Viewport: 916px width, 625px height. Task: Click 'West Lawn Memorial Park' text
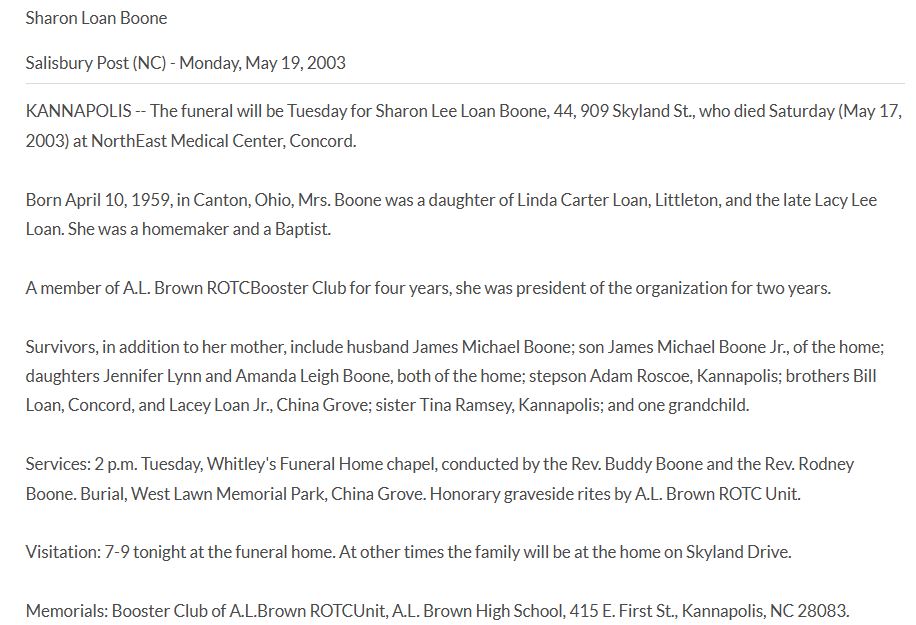coord(228,494)
